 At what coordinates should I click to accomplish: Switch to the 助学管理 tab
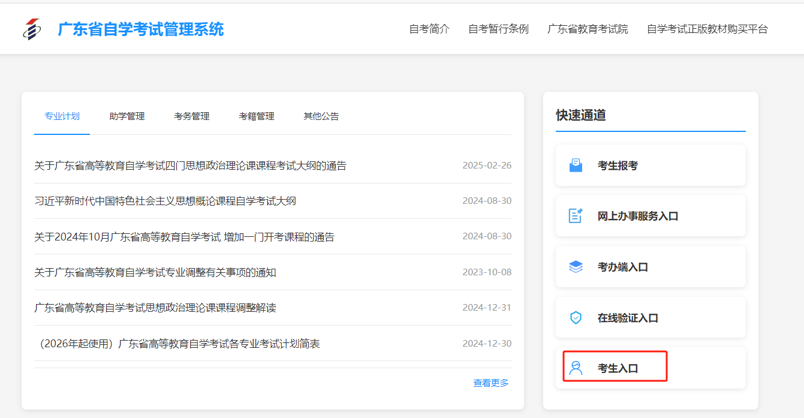(x=127, y=116)
